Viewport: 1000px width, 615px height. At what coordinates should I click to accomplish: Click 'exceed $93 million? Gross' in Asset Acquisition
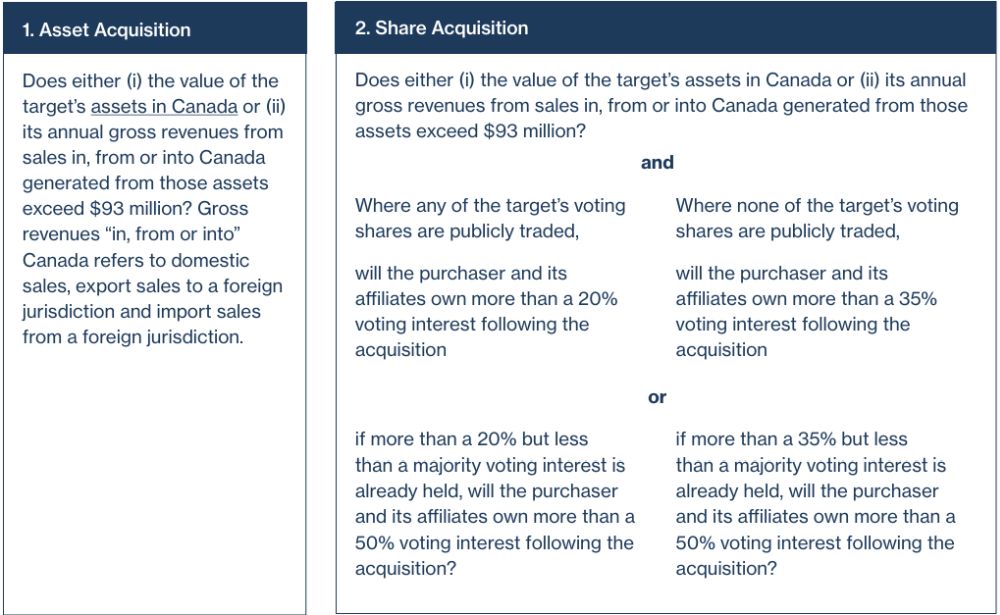point(135,209)
